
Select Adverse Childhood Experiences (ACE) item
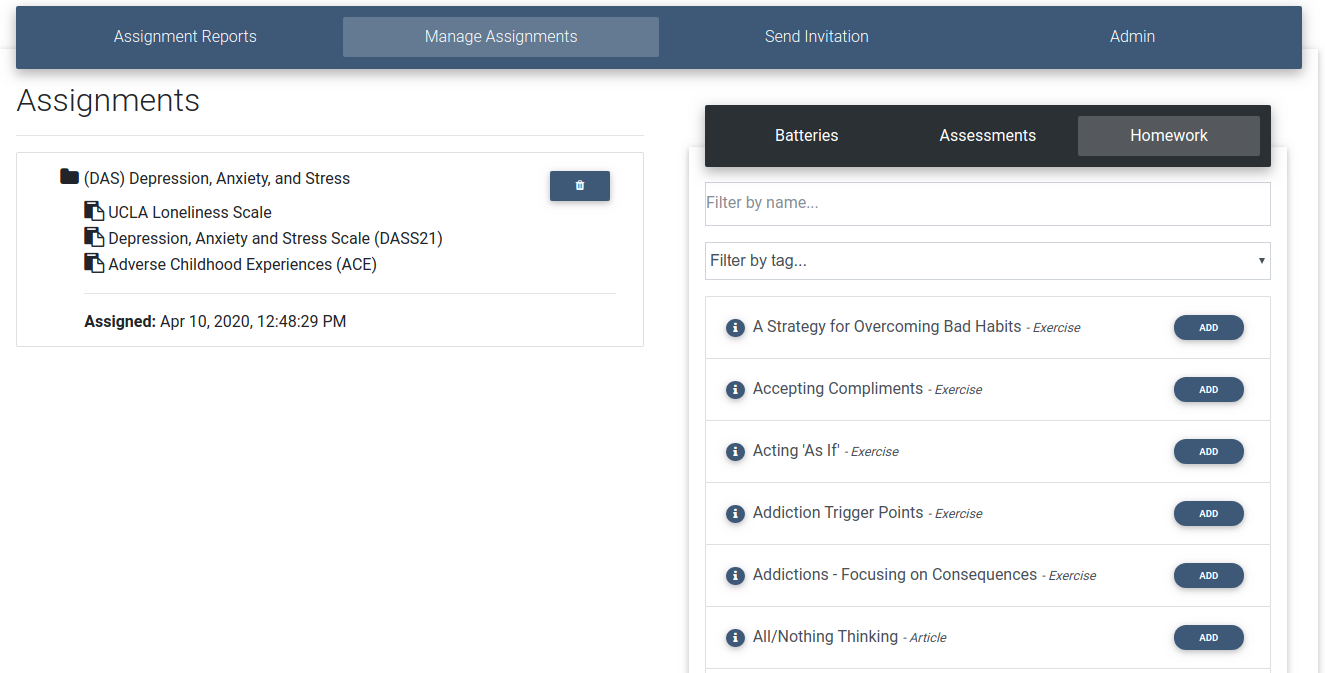pos(242,265)
